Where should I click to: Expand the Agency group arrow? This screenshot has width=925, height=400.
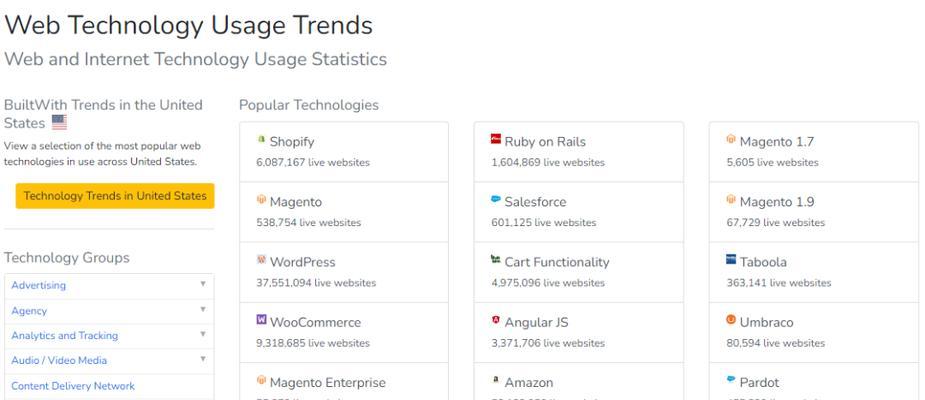[203, 310]
